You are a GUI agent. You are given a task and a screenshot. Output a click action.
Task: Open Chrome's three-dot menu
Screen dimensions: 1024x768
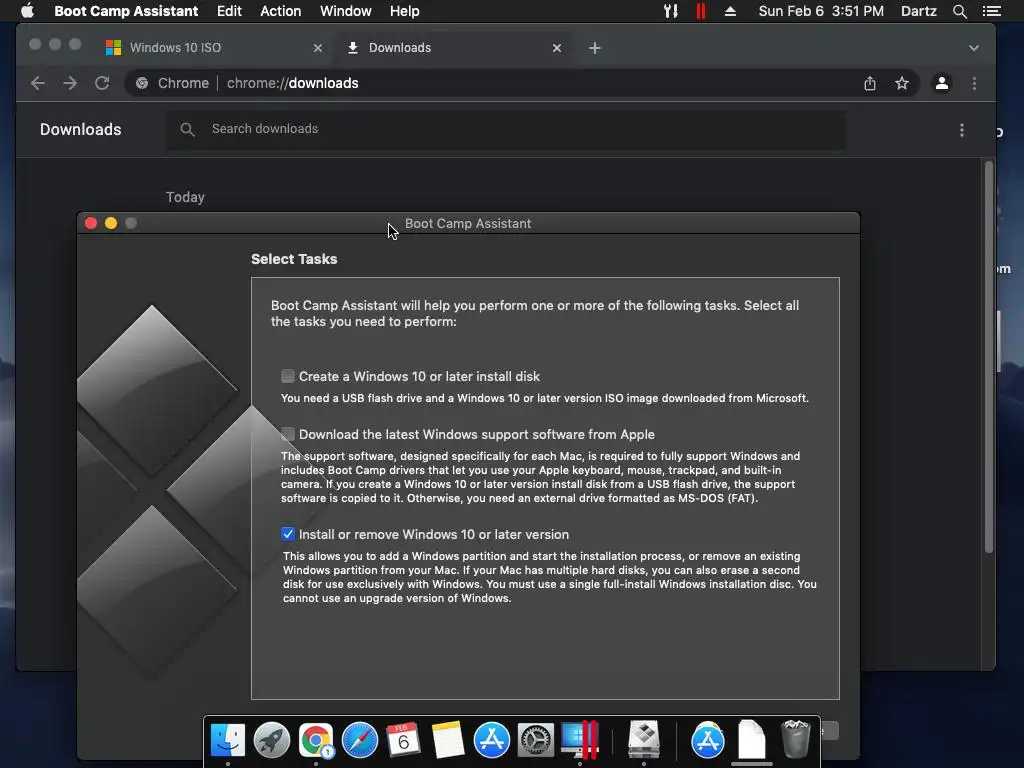974,83
